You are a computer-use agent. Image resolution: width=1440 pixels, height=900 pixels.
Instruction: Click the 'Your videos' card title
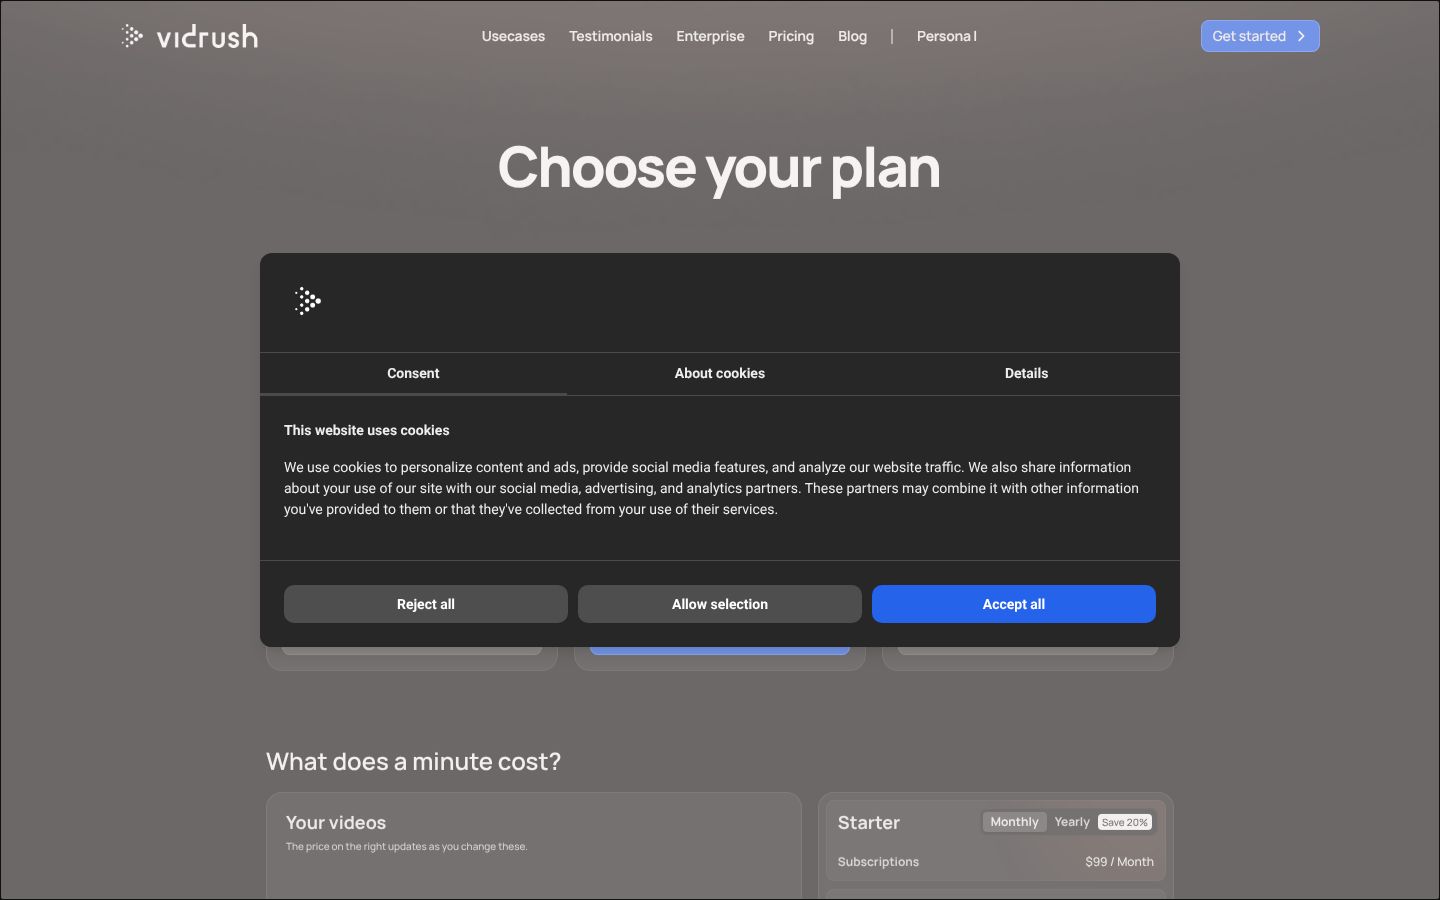pos(336,822)
